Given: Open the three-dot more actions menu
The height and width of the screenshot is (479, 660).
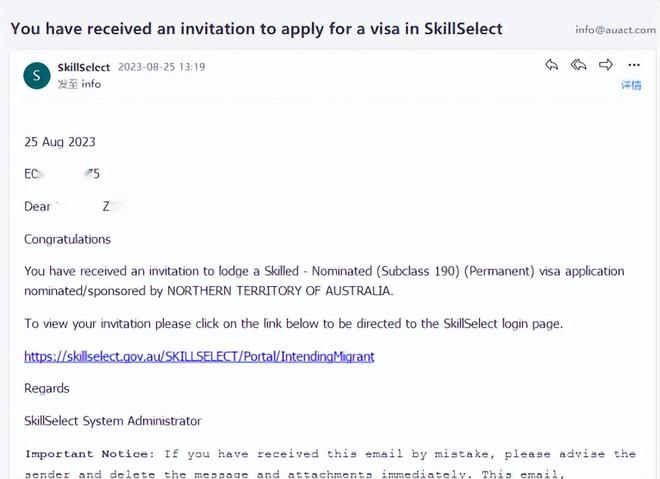Looking at the screenshot, I should [634, 65].
